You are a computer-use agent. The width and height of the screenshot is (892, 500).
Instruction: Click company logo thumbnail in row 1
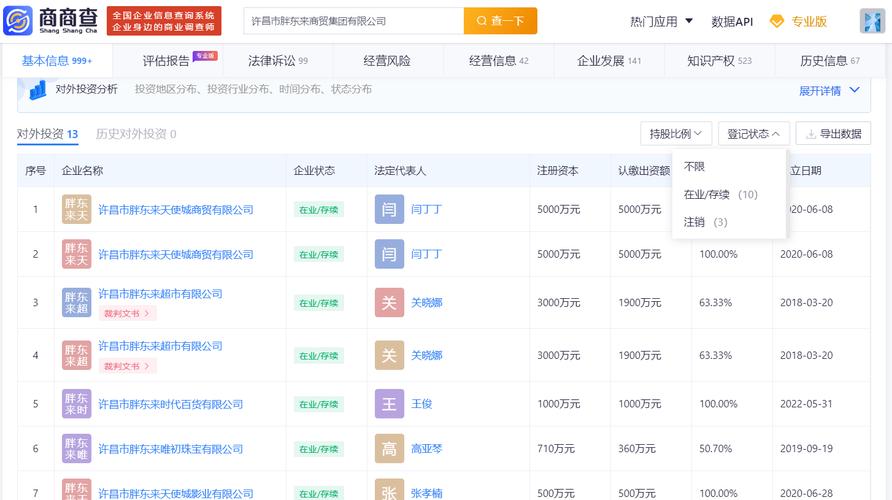pyautogui.click(x=76, y=209)
